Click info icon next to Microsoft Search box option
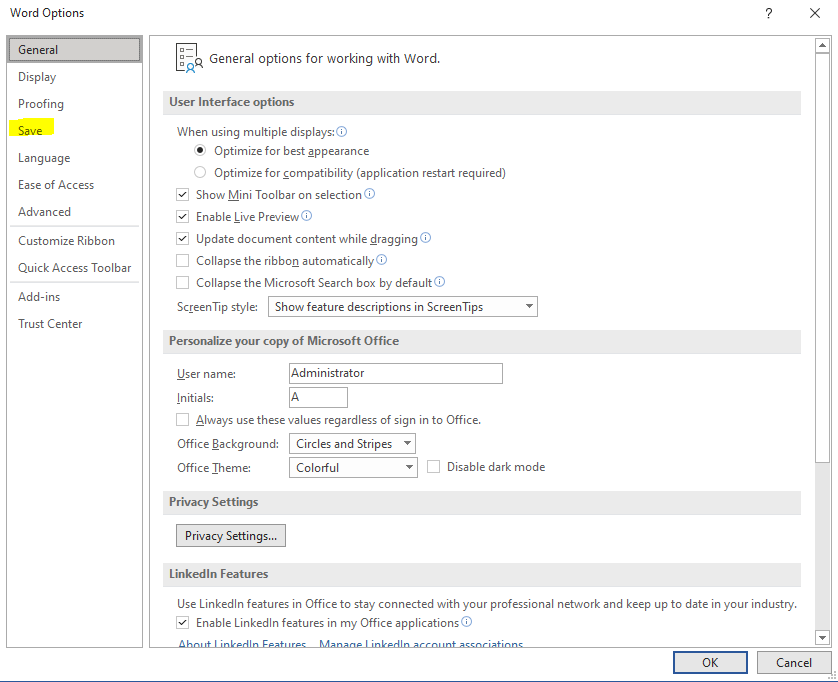This screenshot has height=682, width=838. coord(440,282)
